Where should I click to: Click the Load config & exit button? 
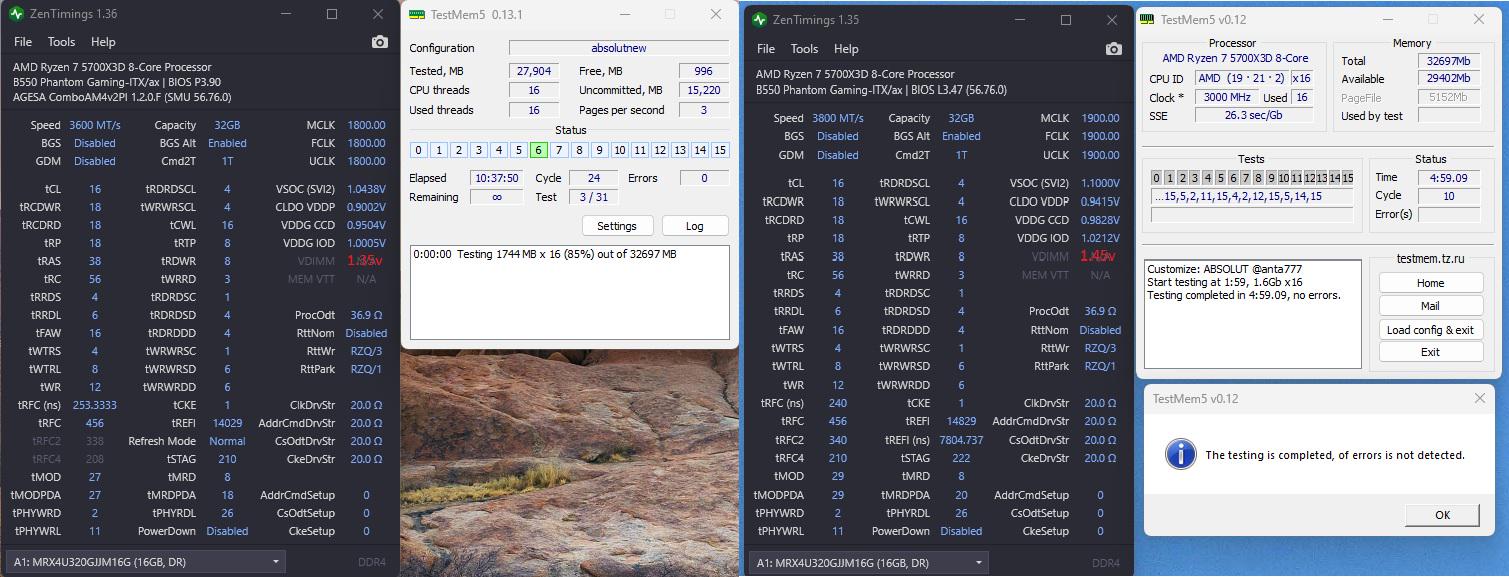(1430, 330)
